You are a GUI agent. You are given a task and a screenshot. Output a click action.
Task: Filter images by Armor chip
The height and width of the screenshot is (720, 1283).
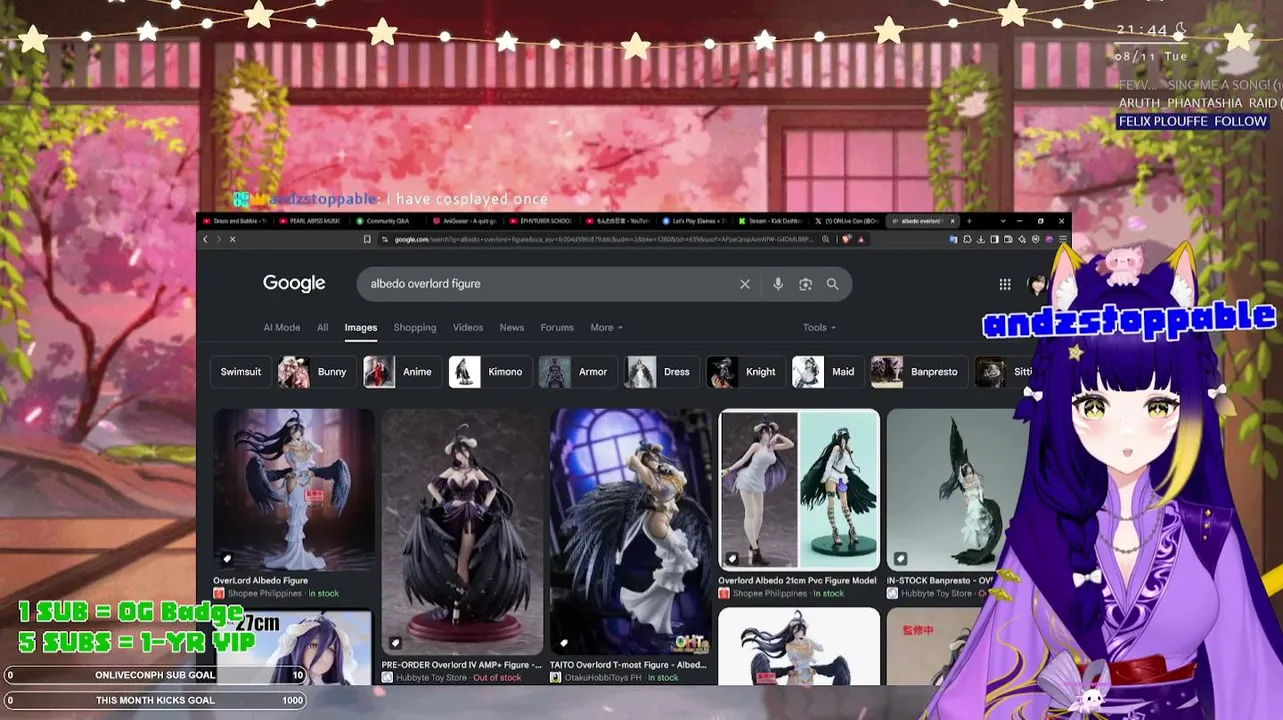[x=578, y=372]
